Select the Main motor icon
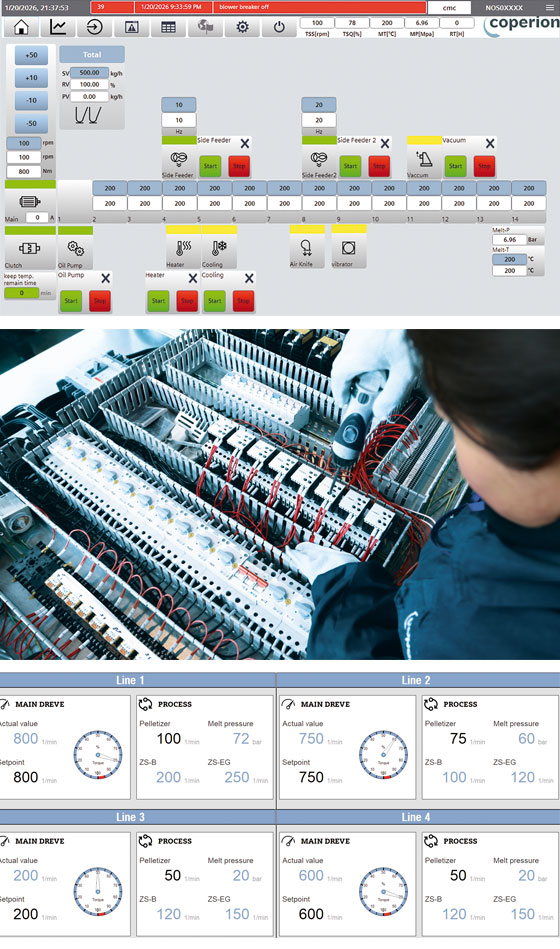This screenshot has width=560, height=949. click(x=30, y=202)
